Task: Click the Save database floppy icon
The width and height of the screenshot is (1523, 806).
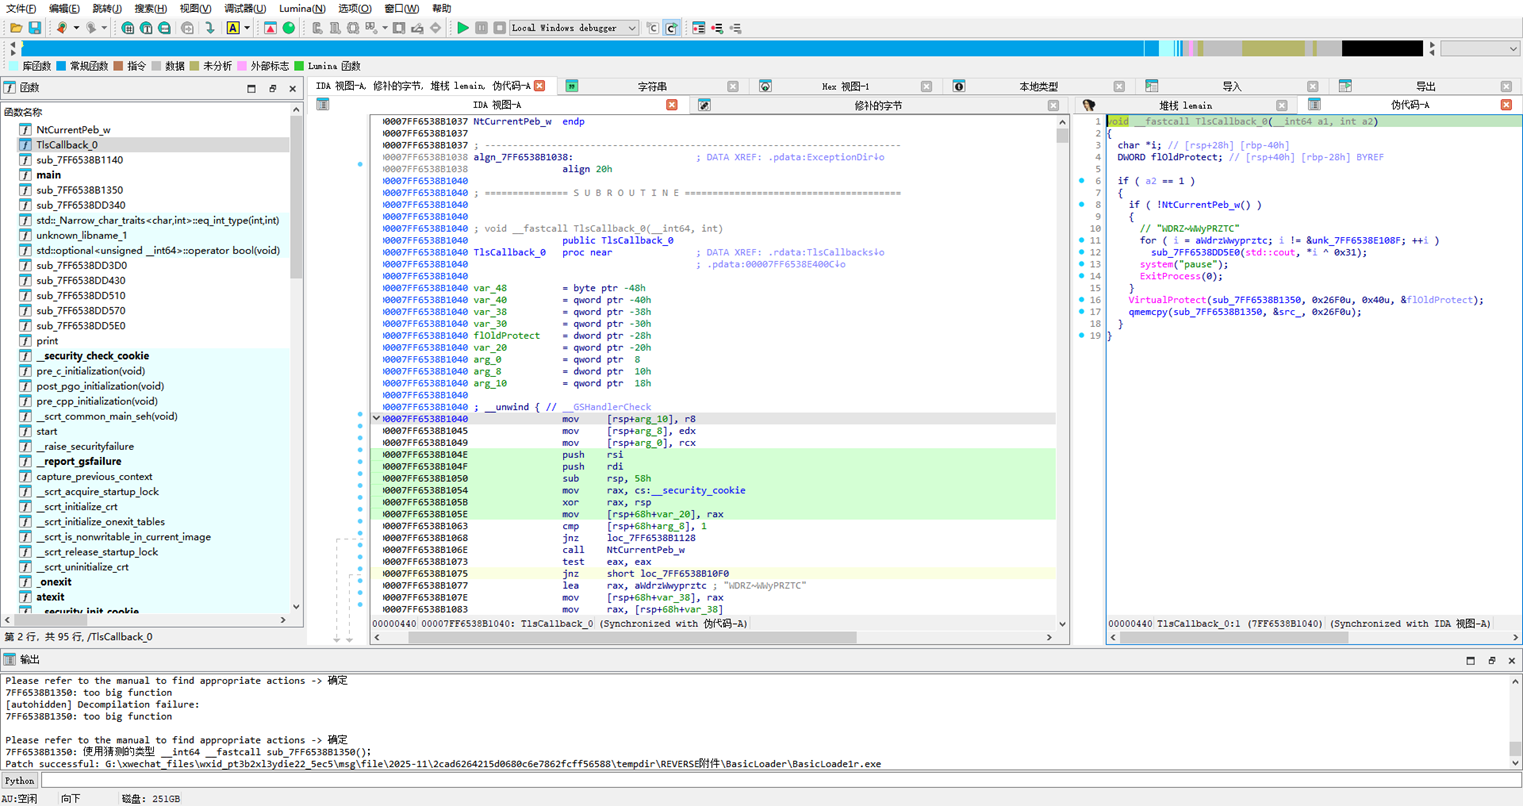Action: [34, 28]
